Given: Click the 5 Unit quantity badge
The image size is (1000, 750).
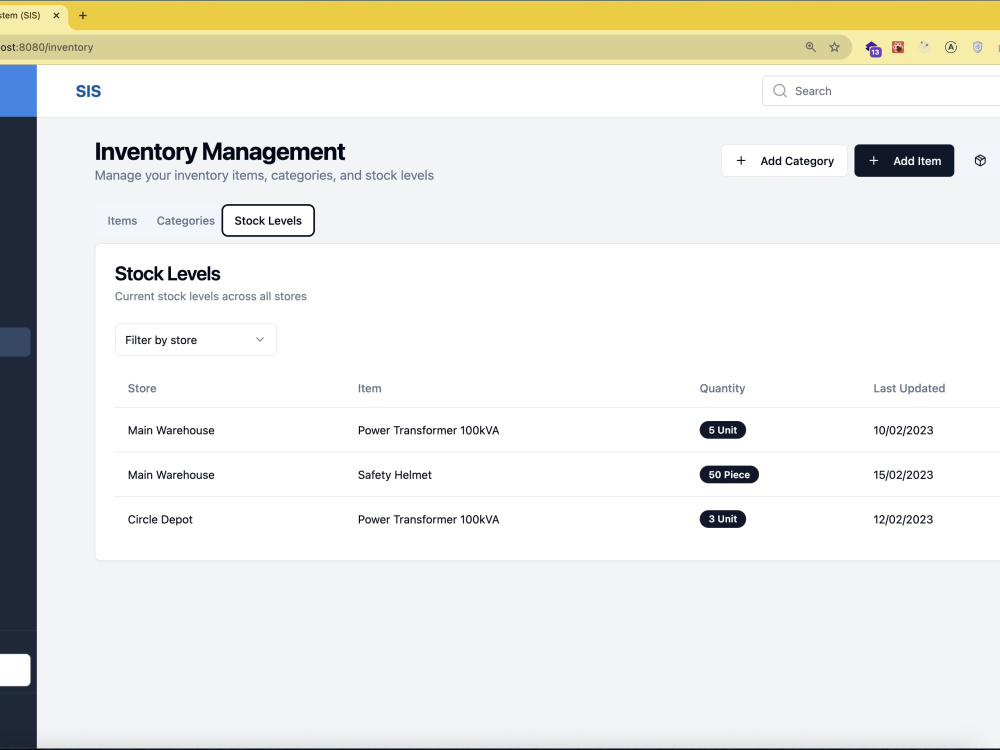Looking at the screenshot, I should tap(723, 430).
